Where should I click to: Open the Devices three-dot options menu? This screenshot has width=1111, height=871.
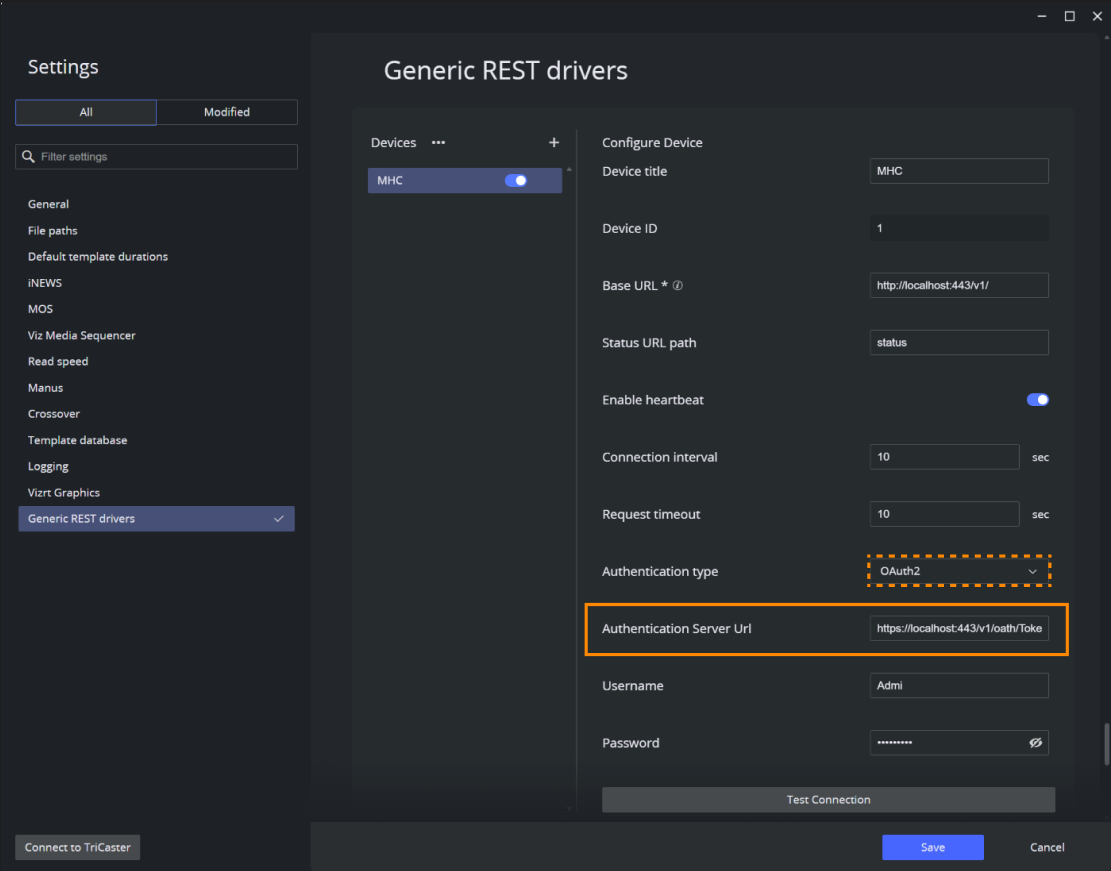pos(438,143)
